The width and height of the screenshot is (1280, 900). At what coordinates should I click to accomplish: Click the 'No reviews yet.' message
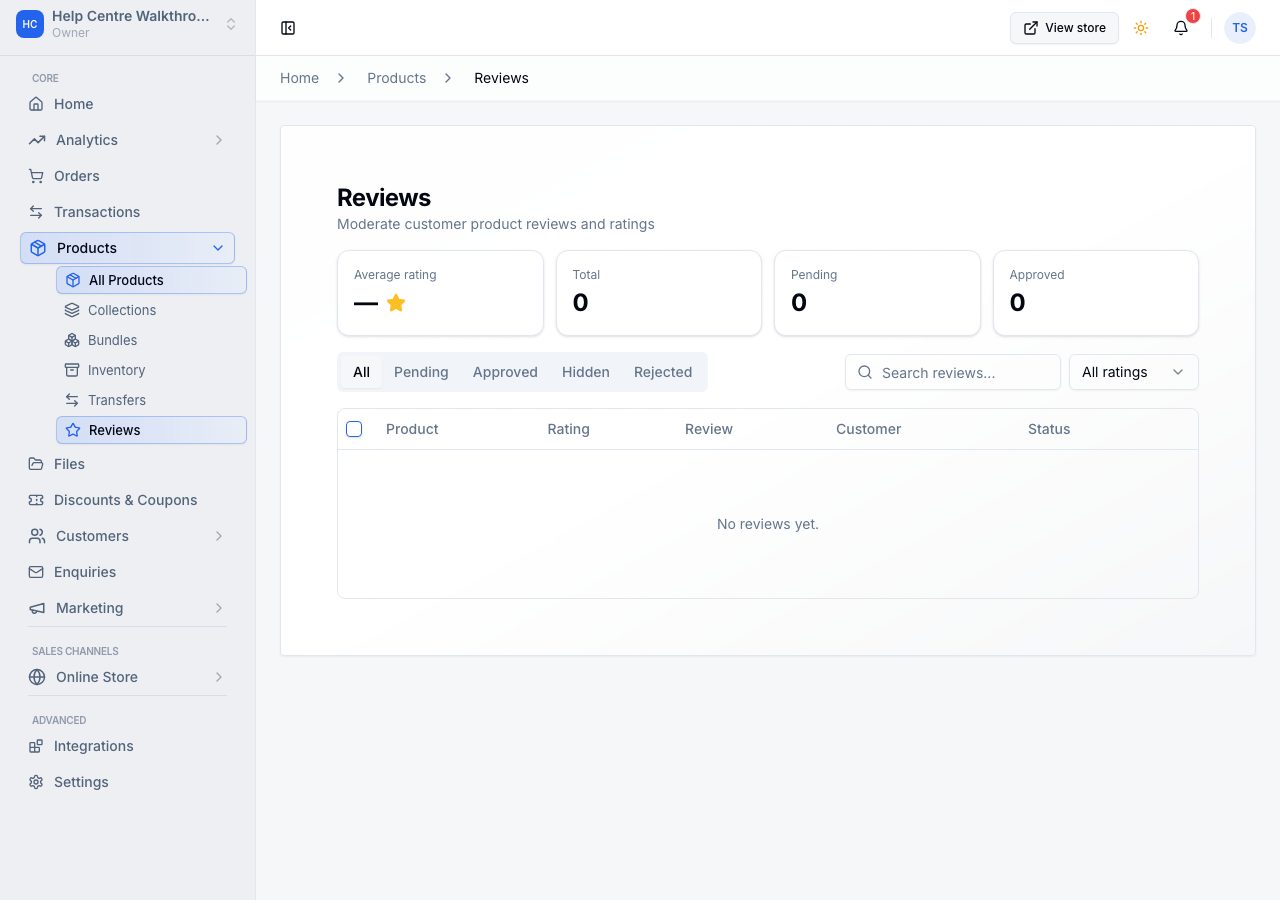point(768,524)
